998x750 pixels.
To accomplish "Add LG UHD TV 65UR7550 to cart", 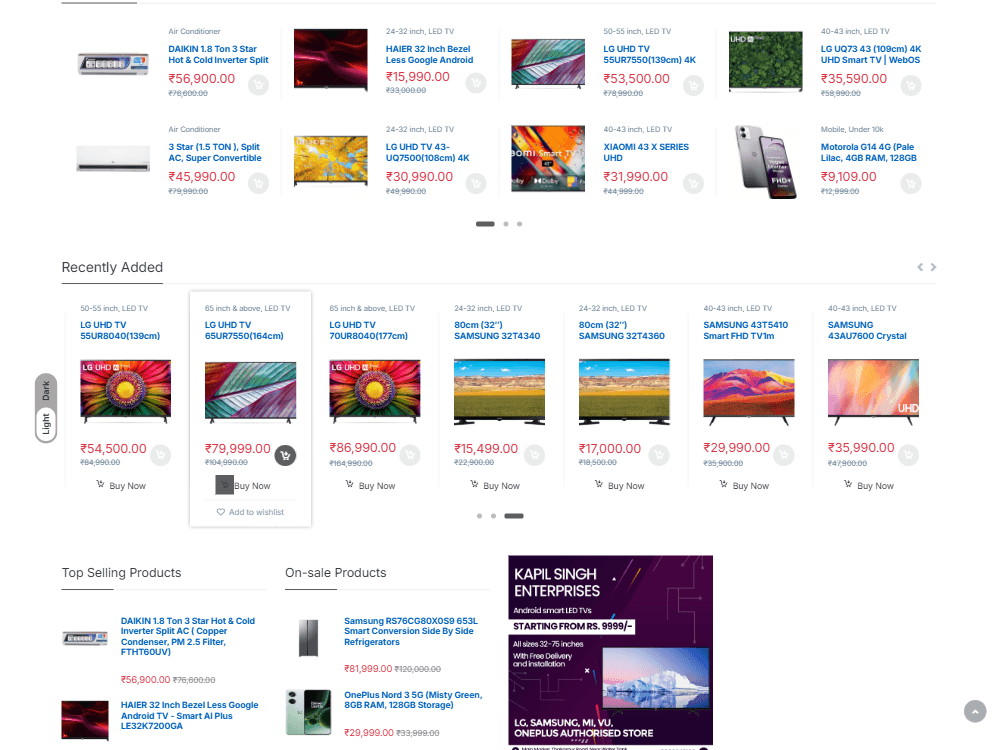I will click(x=285, y=456).
